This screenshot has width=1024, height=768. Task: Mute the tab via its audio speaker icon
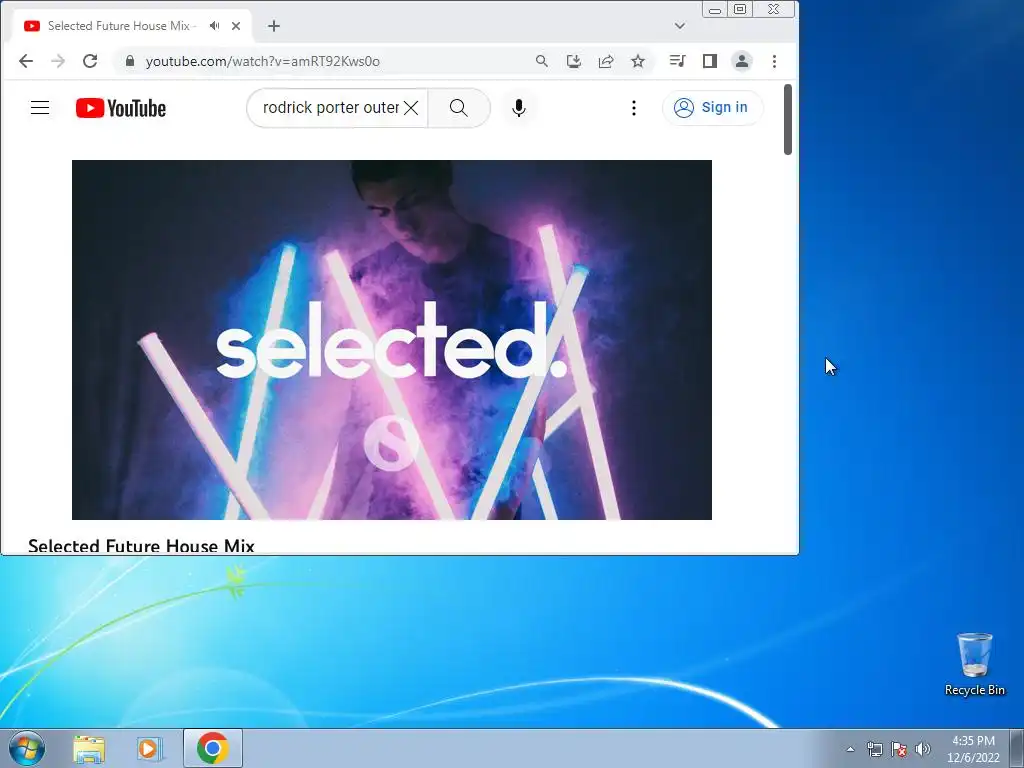pos(214,26)
